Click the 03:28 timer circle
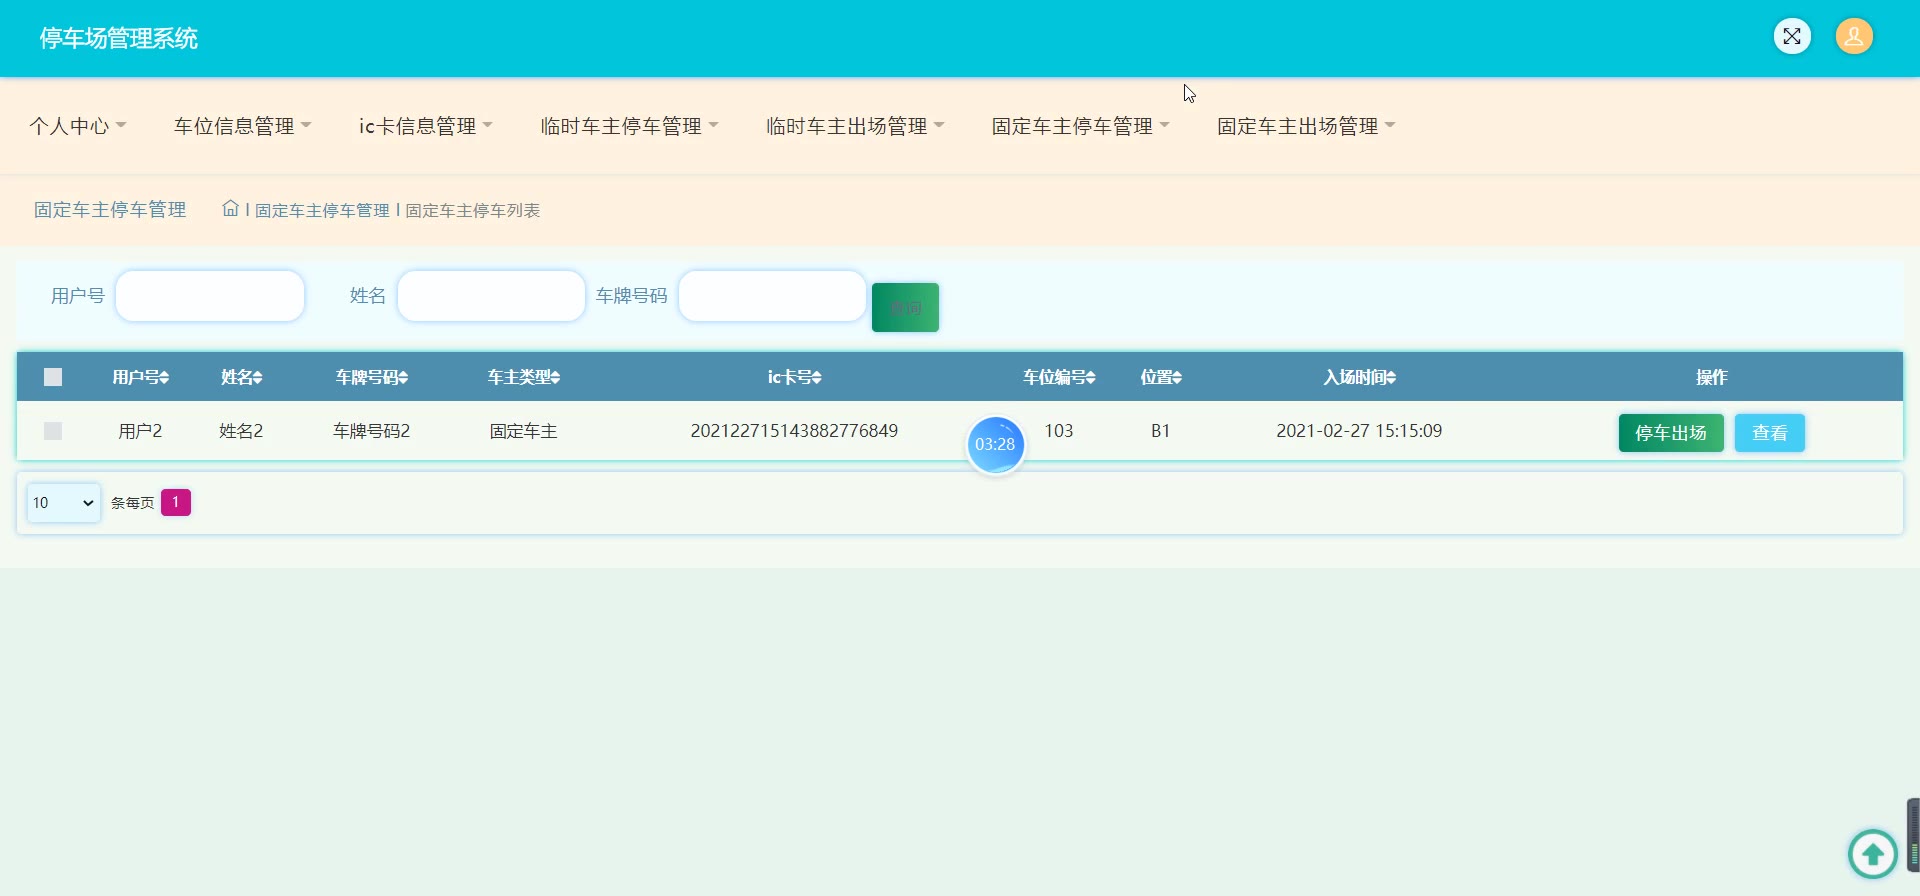This screenshot has height=896, width=1920. coord(995,445)
